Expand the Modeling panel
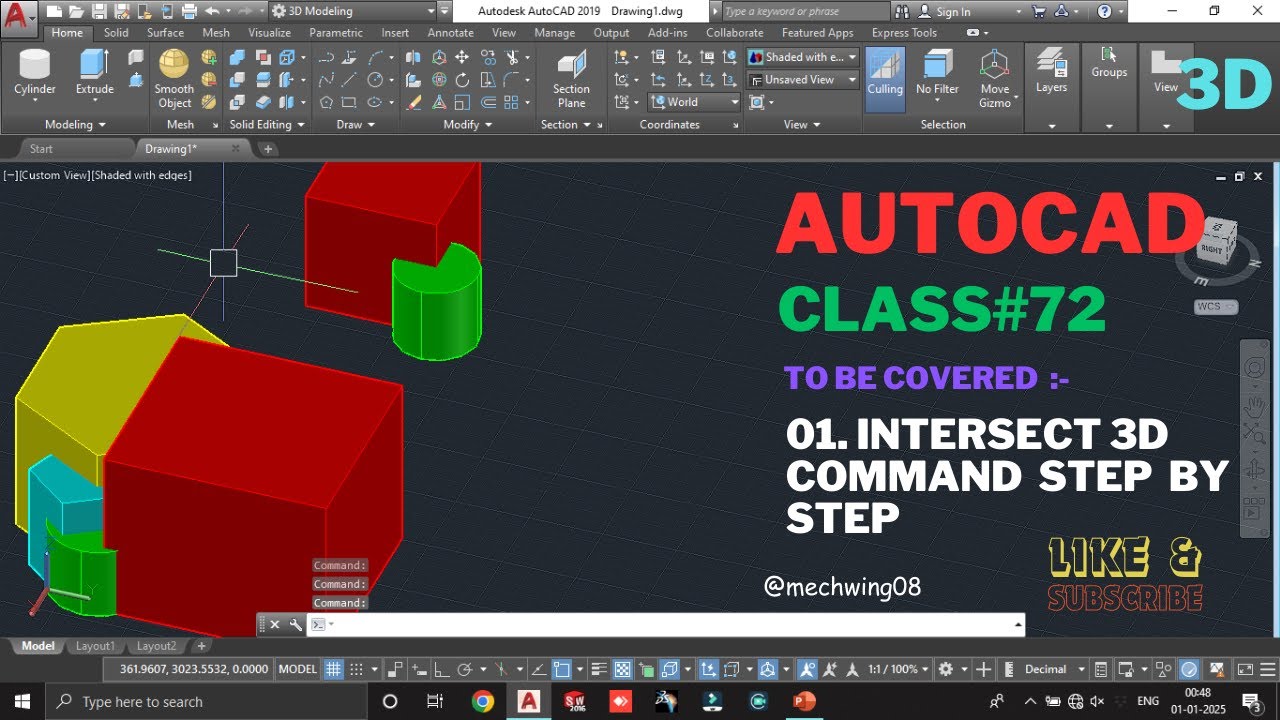The width and height of the screenshot is (1280, 720). click(x=74, y=124)
